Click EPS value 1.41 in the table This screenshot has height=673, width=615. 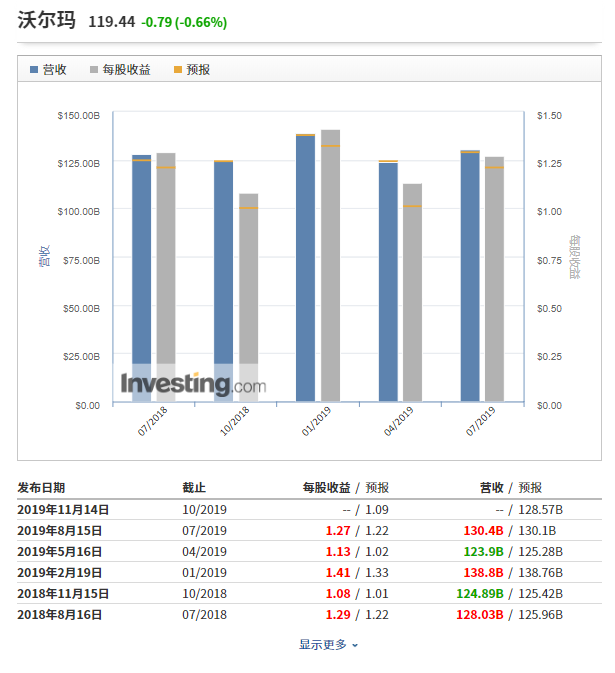coord(338,573)
